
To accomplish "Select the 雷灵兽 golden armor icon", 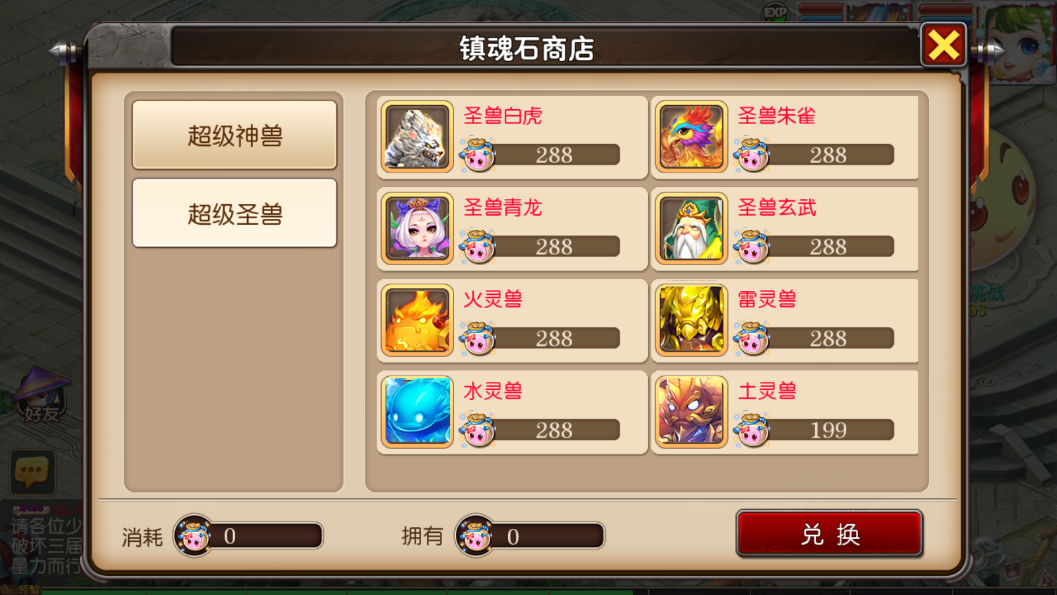I will (x=691, y=320).
